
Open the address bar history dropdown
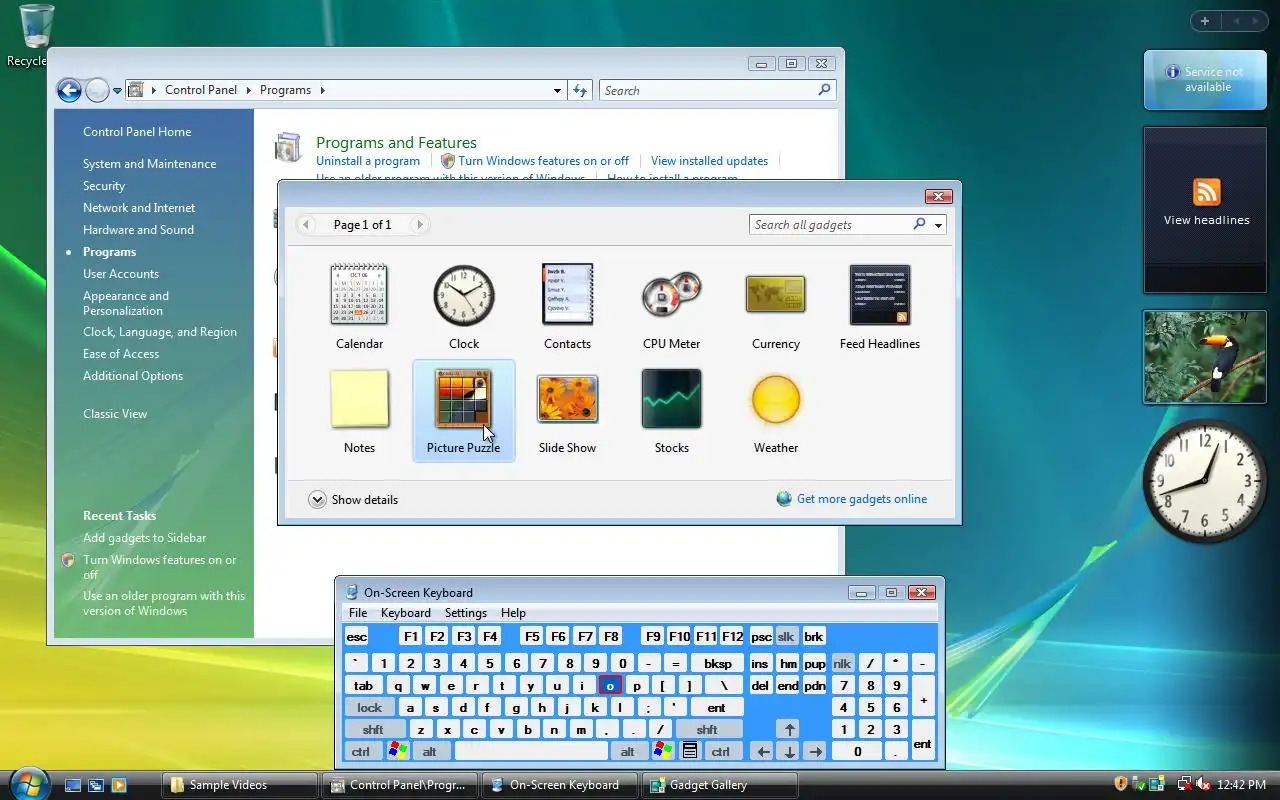(557, 90)
